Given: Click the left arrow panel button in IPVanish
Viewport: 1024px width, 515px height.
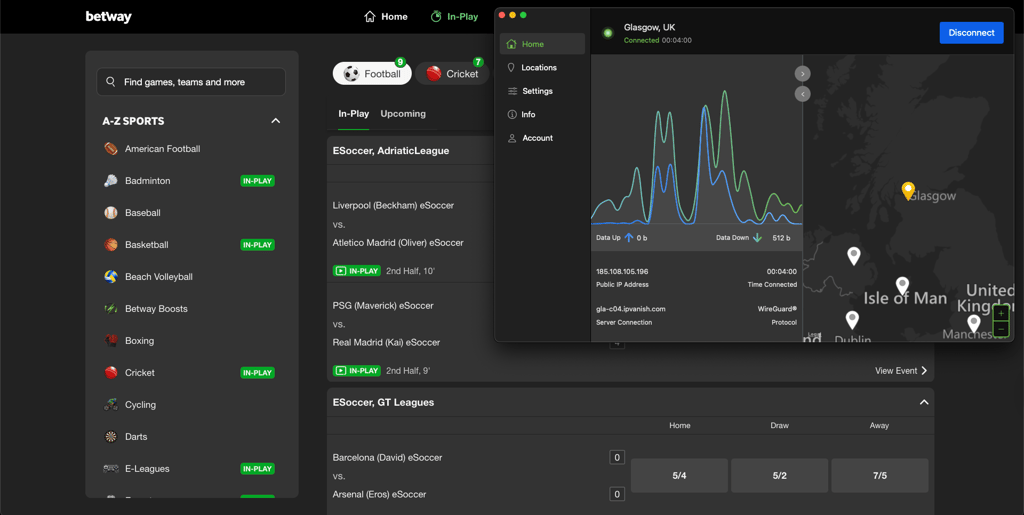Looking at the screenshot, I should click(803, 94).
